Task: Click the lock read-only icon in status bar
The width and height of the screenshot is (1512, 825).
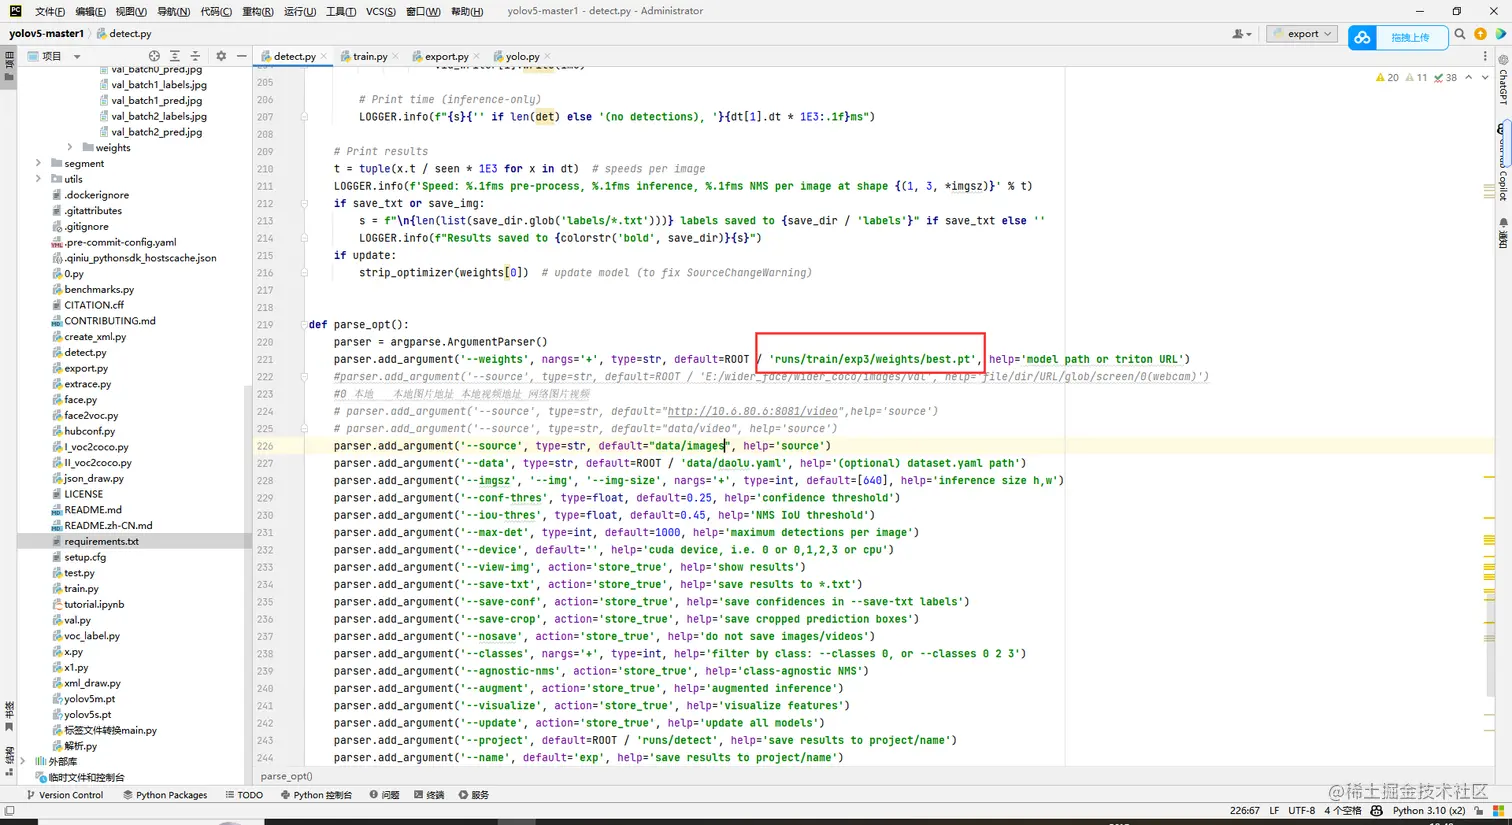Action: tap(1478, 810)
